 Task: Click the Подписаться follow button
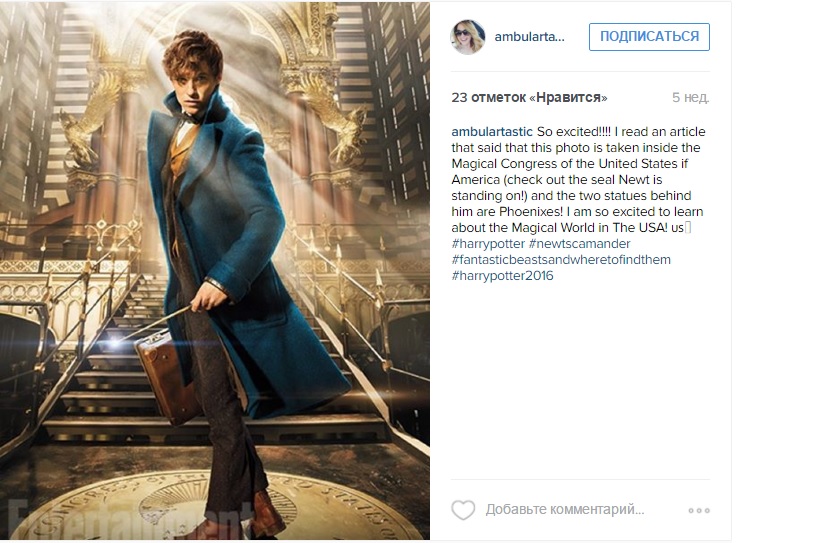point(649,37)
